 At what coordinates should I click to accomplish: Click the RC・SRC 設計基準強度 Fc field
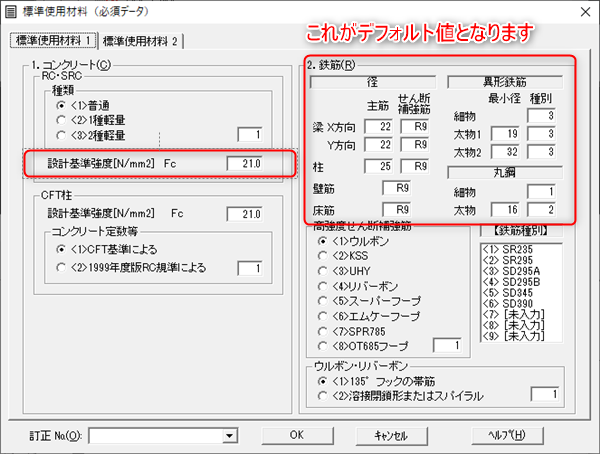pos(245,163)
